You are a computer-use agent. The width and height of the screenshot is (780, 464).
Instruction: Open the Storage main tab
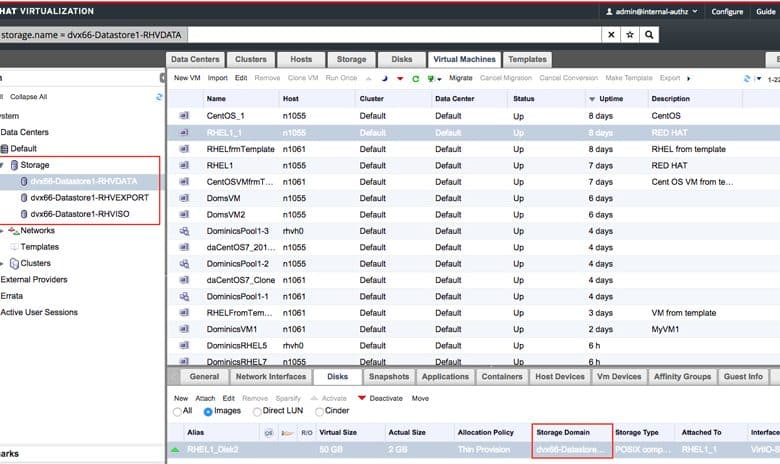point(351,59)
